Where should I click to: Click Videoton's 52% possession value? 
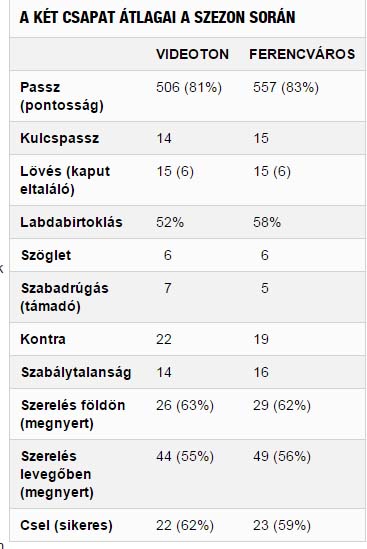[x=170, y=222]
